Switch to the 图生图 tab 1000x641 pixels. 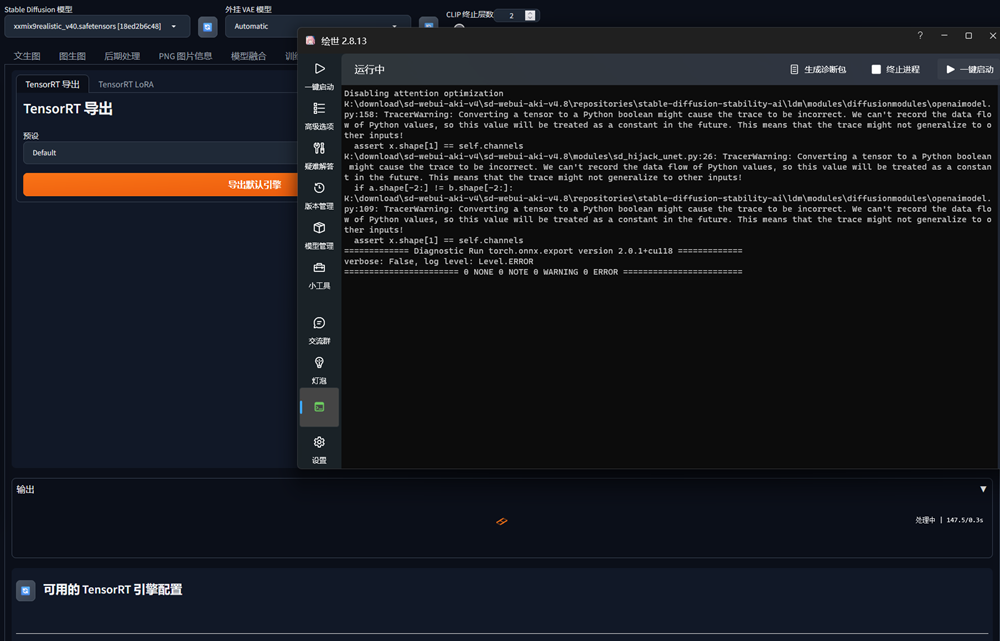(x=72, y=56)
